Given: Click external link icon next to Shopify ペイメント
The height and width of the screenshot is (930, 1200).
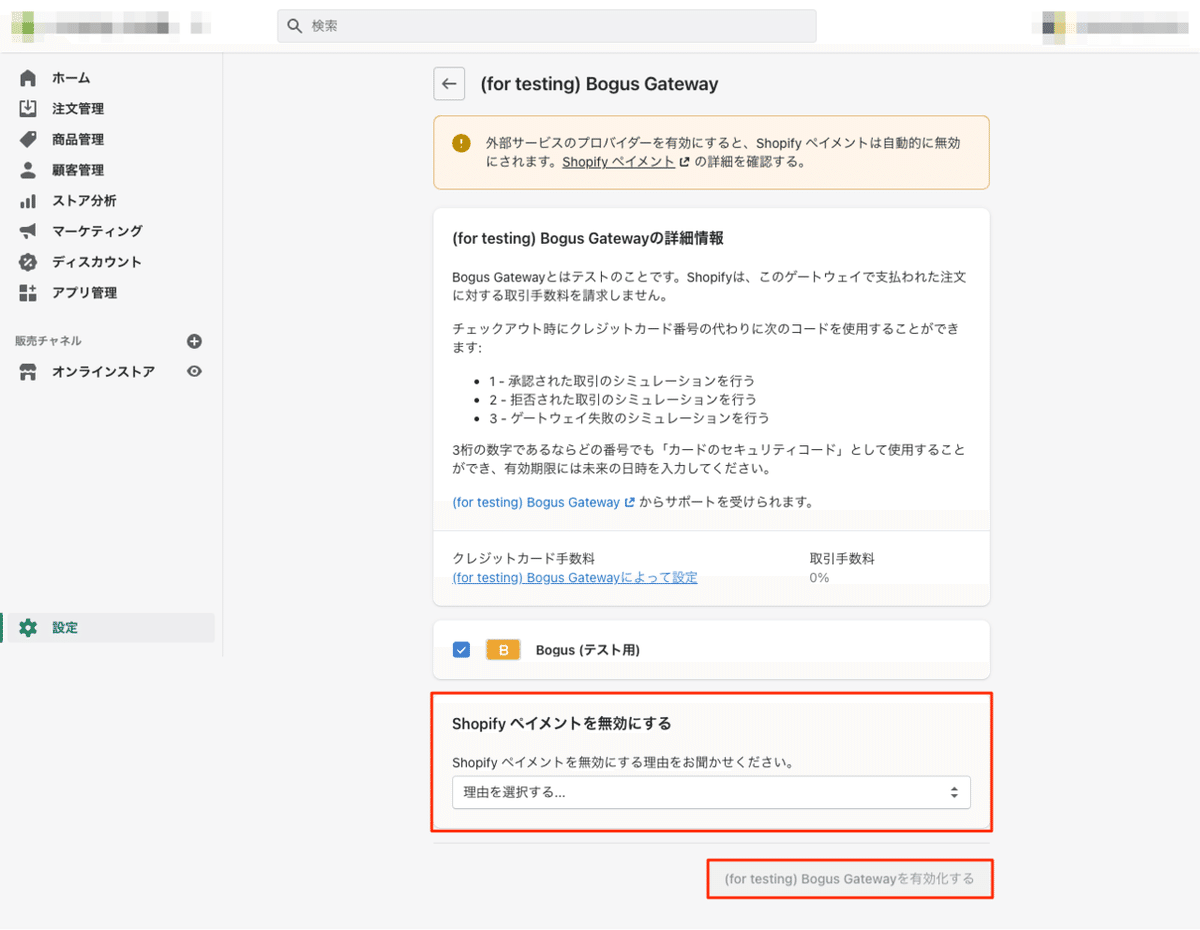Looking at the screenshot, I should 684,162.
